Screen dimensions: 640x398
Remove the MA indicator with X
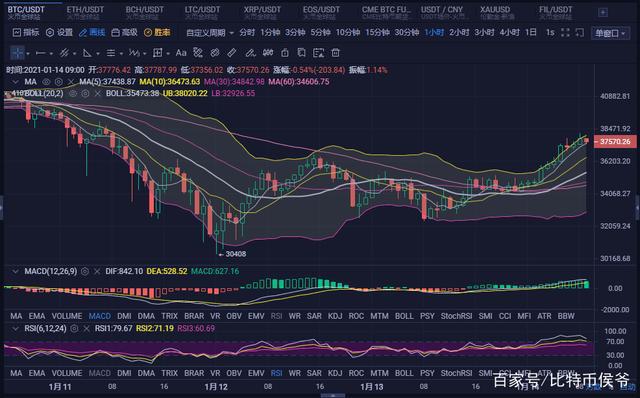(71, 82)
